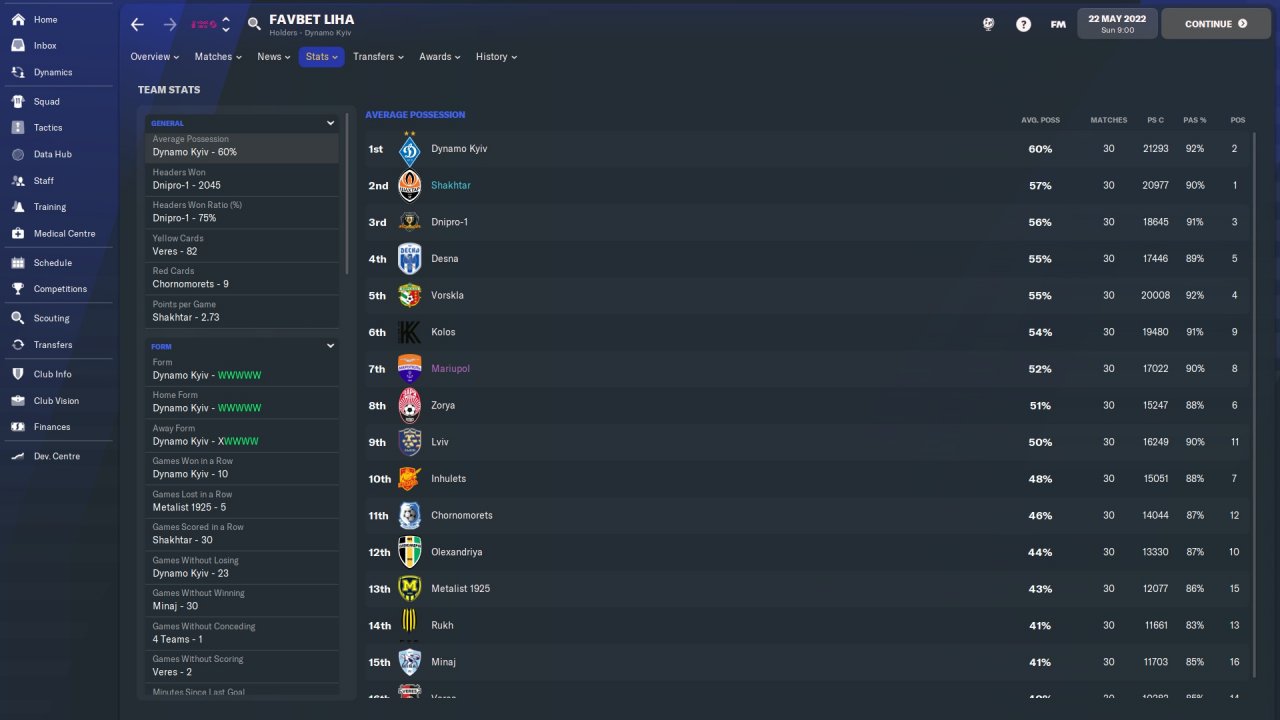The image size is (1280, 720).
Task: Open the Transfers dropdown menu
Action: (378, 57)
